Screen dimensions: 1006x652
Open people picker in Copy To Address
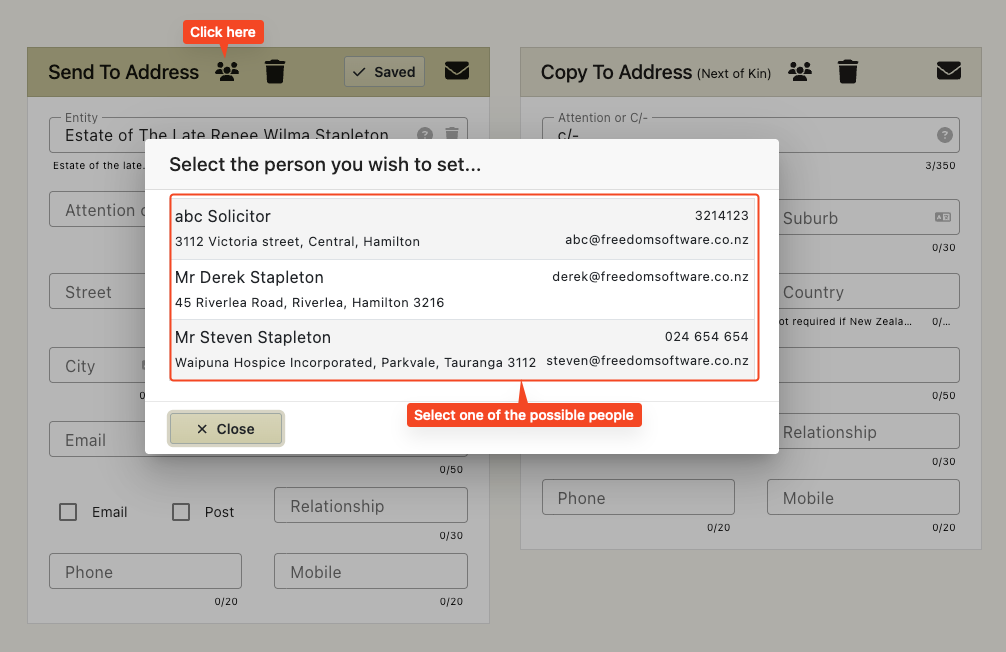799,71
